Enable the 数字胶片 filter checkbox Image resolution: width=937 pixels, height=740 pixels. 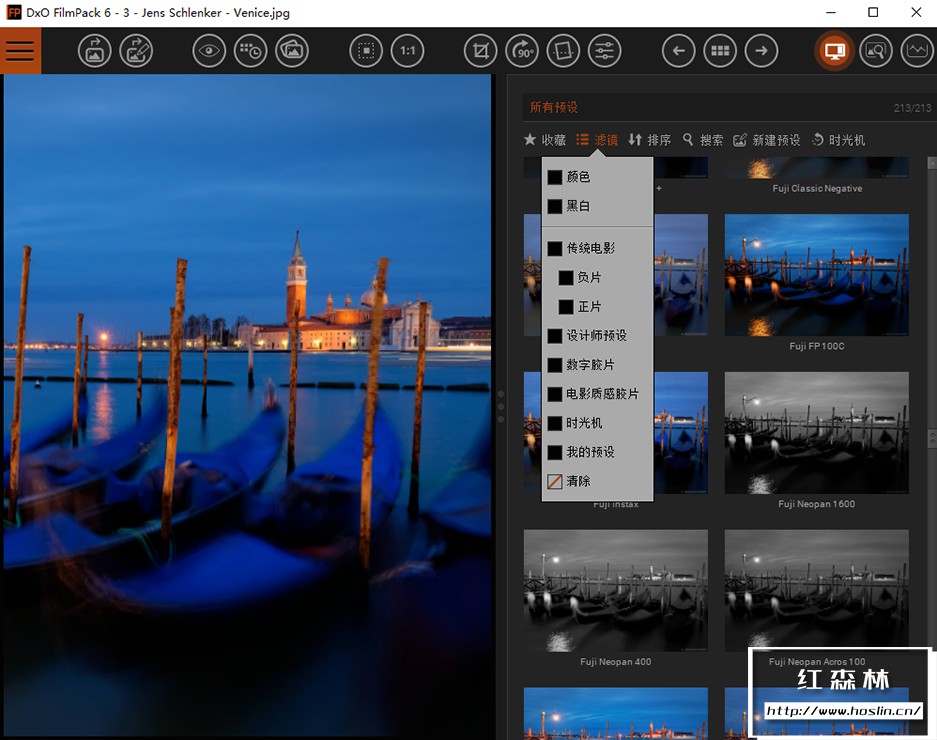(x=555, y=365)
